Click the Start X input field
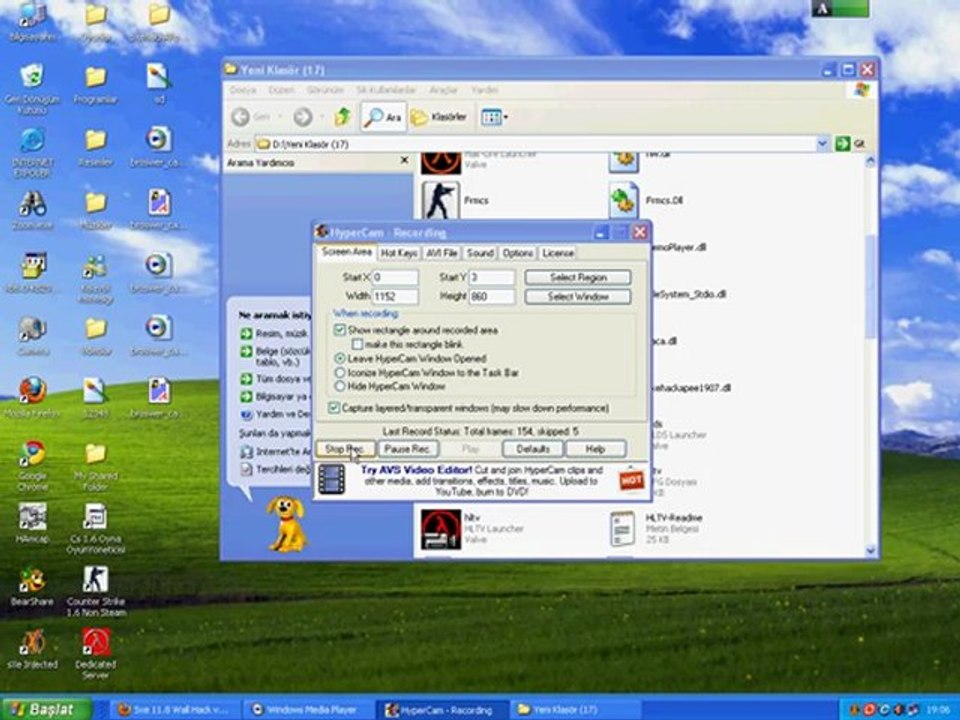 coord(395,277)
